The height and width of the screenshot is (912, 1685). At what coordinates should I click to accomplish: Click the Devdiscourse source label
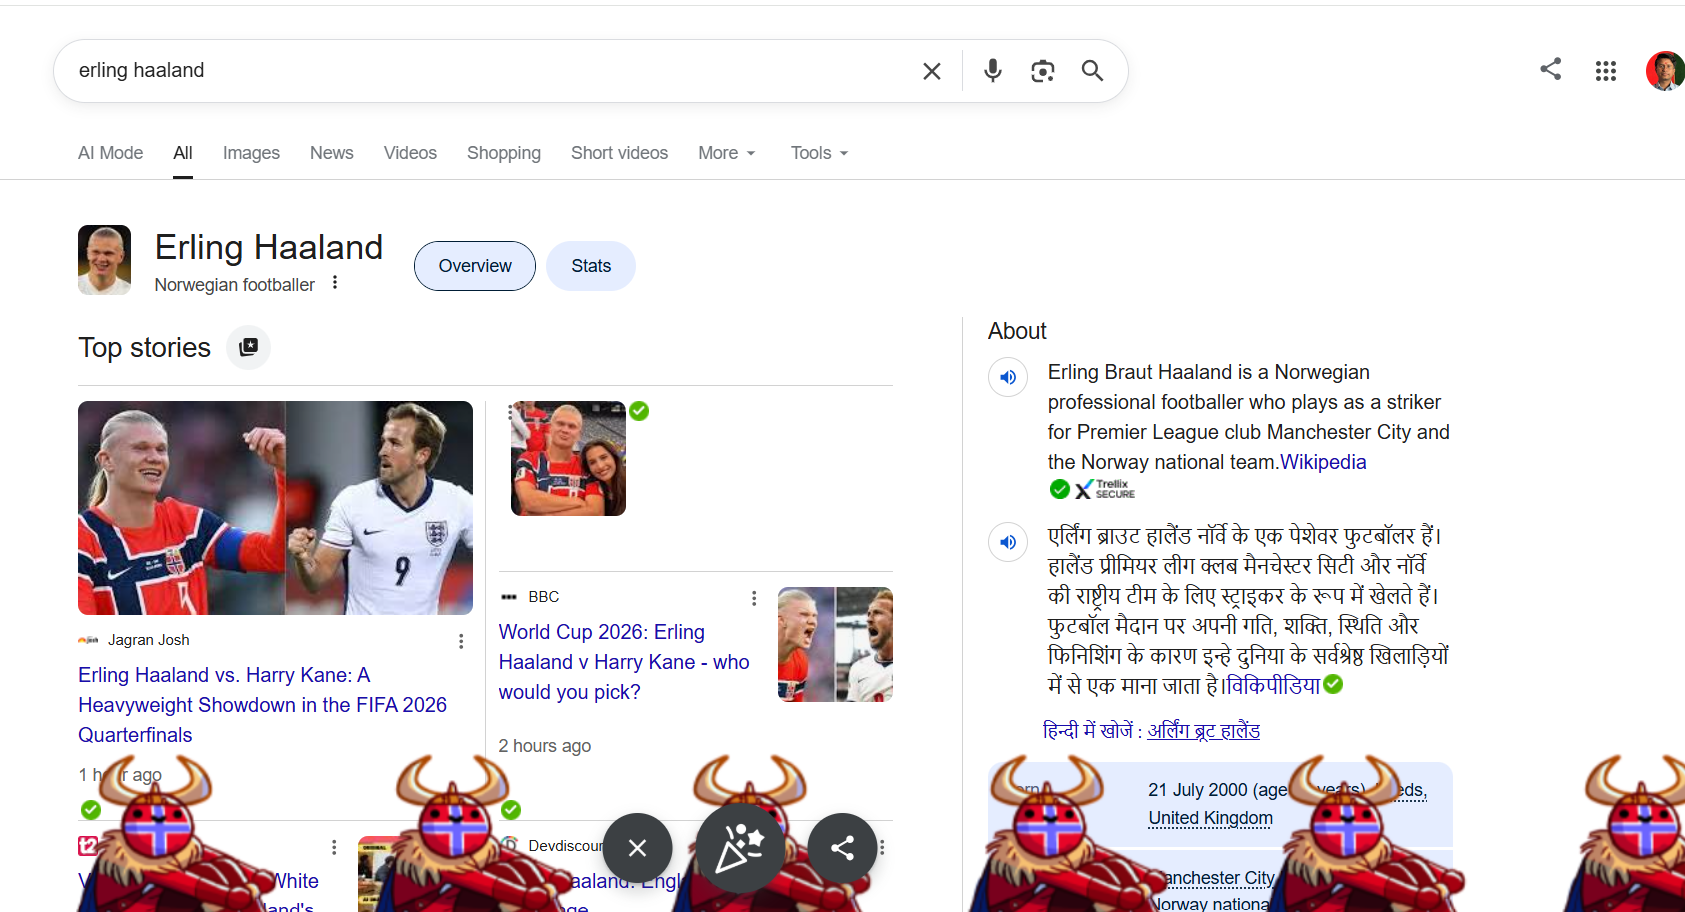click(566, 846)
